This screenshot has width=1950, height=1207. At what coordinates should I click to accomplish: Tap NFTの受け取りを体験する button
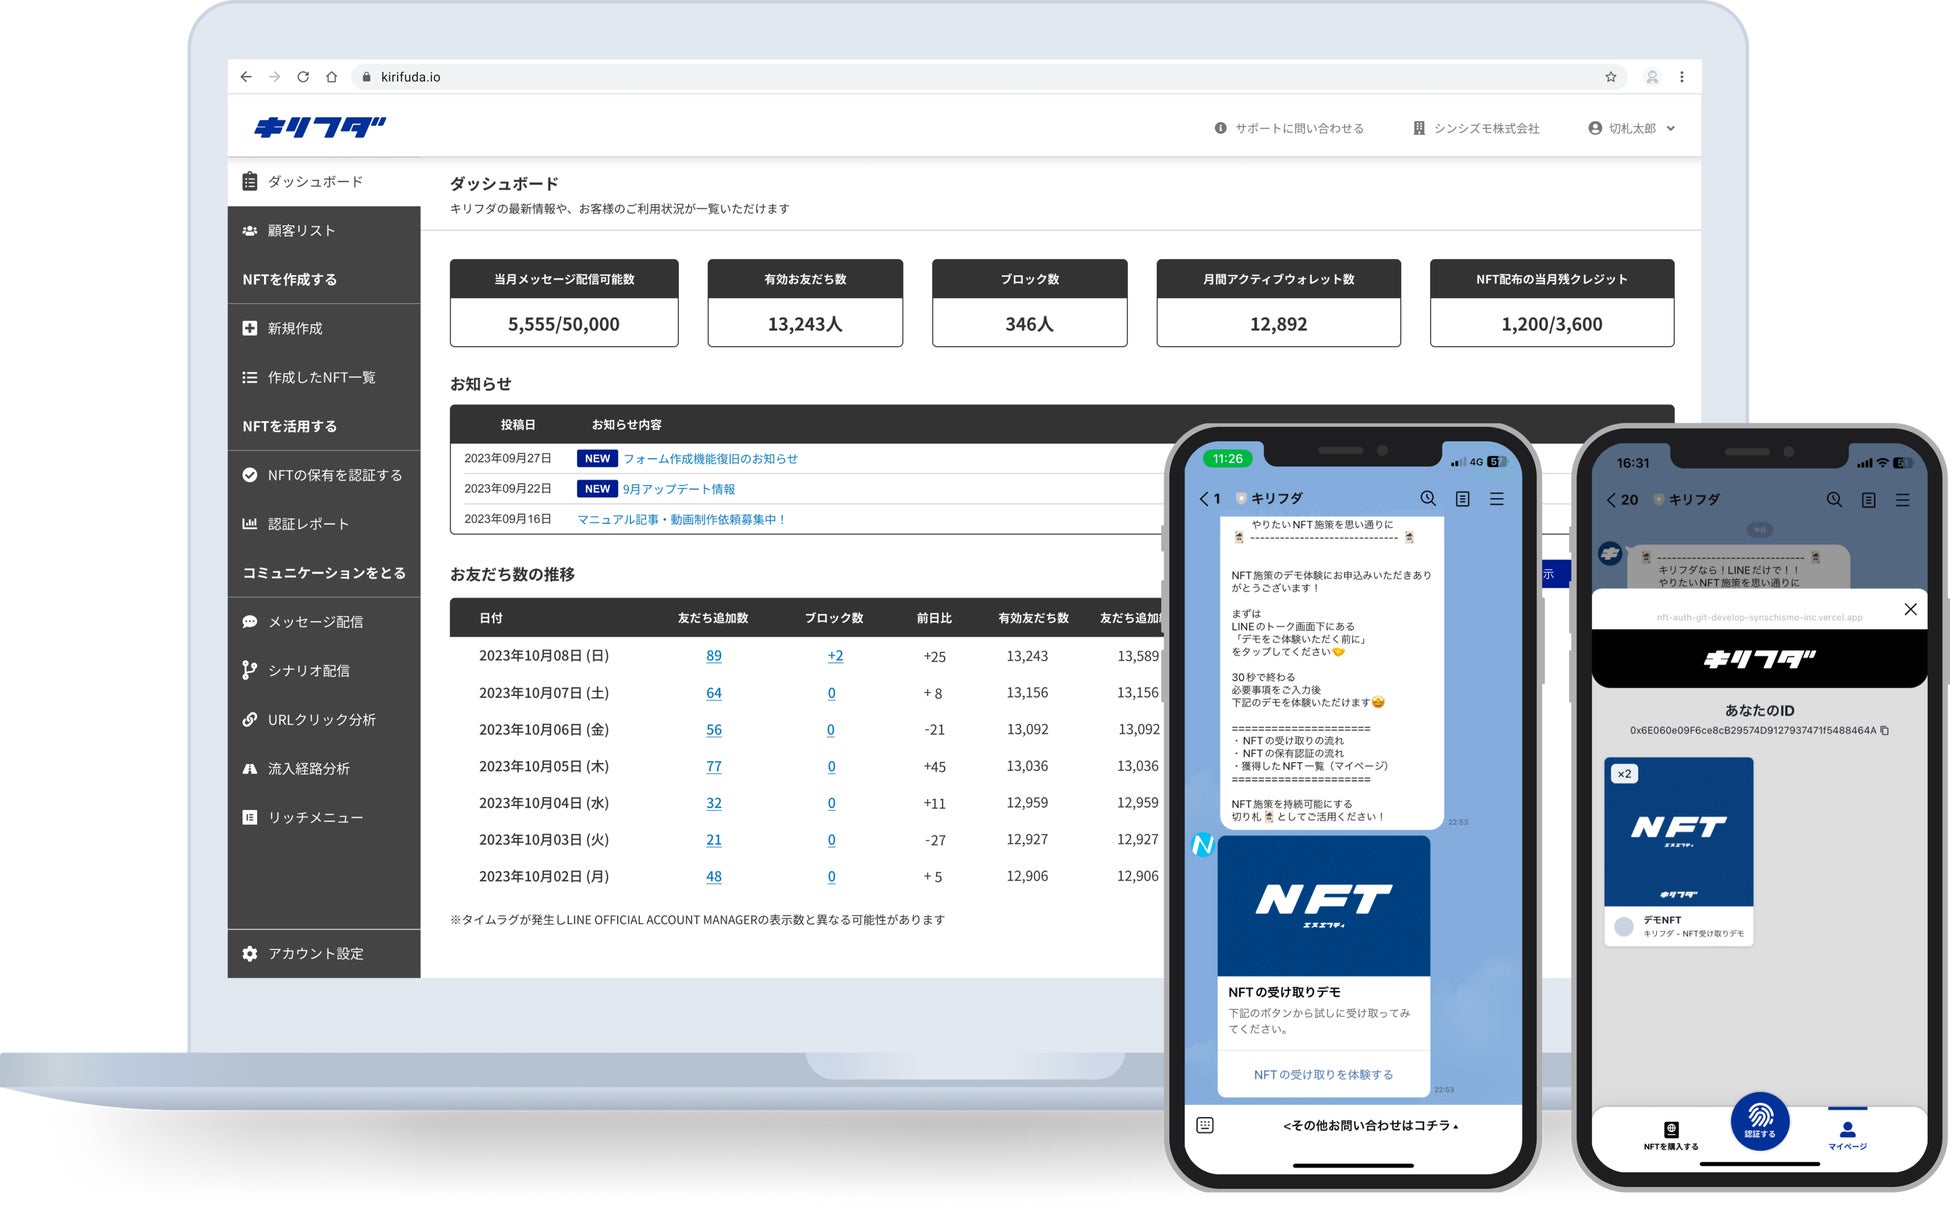pyautogui.click(x=1323, y=1074)
